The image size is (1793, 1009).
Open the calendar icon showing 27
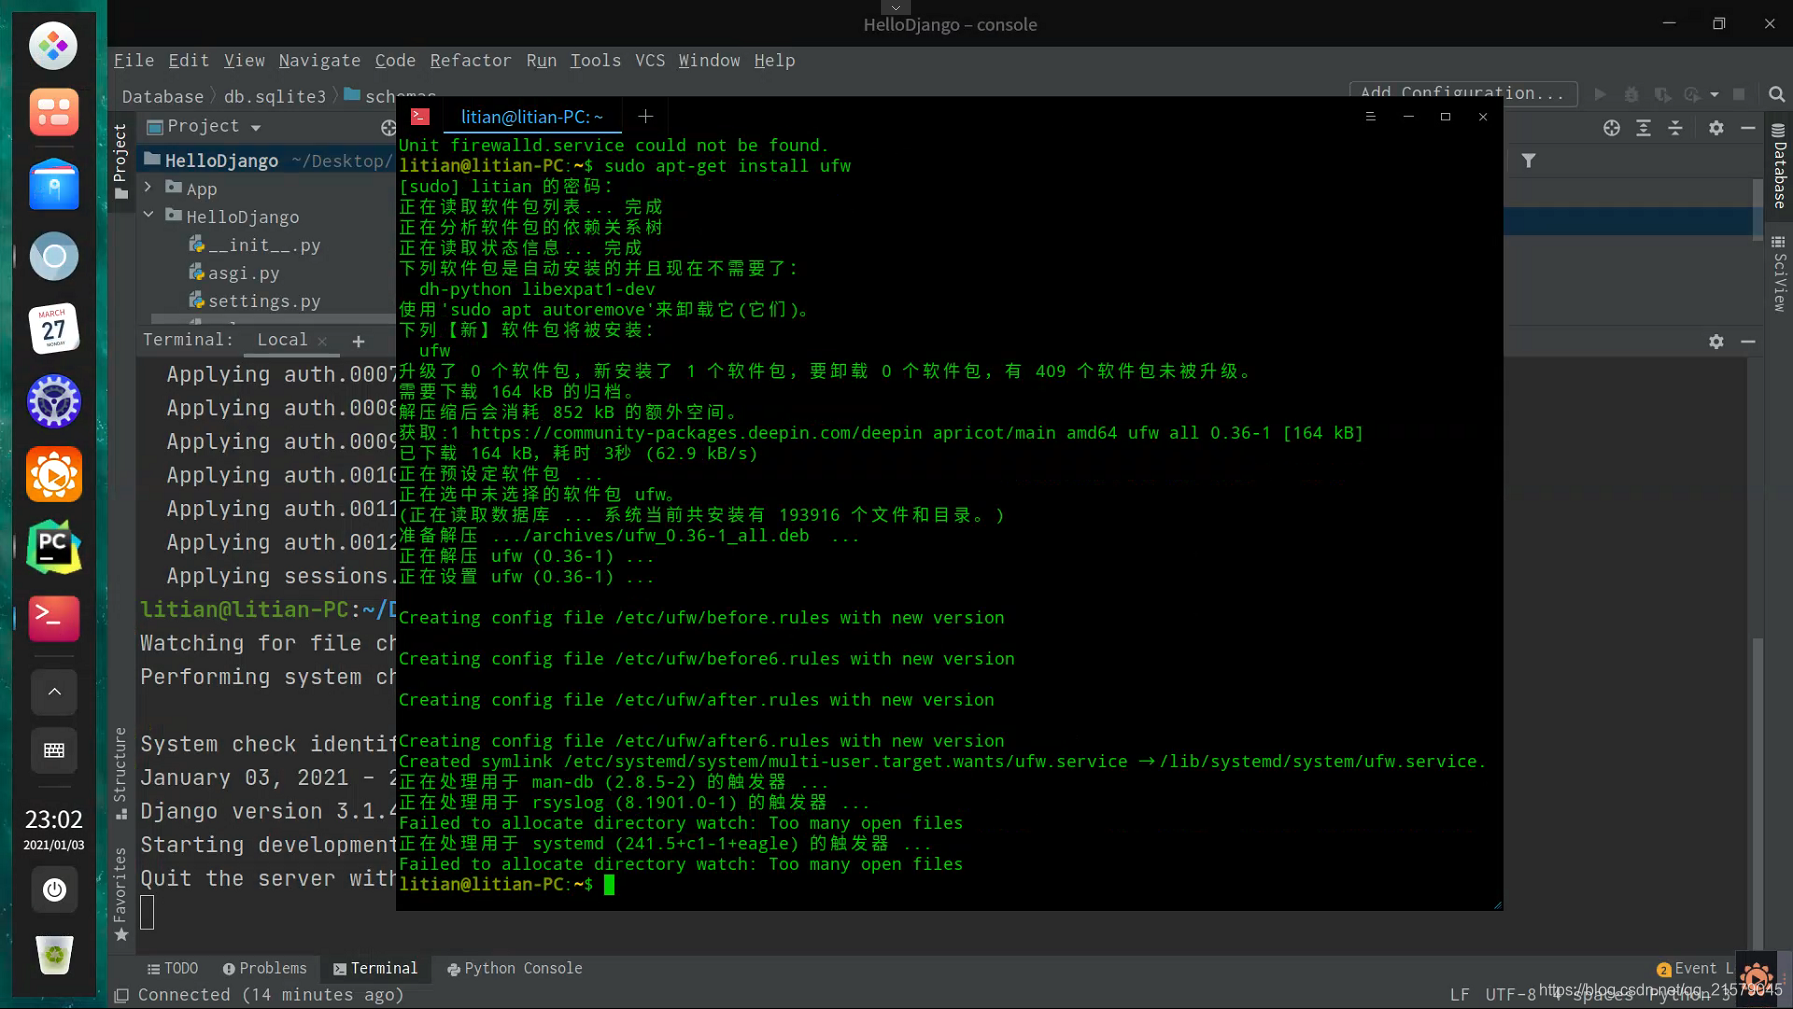pos(53,329)
